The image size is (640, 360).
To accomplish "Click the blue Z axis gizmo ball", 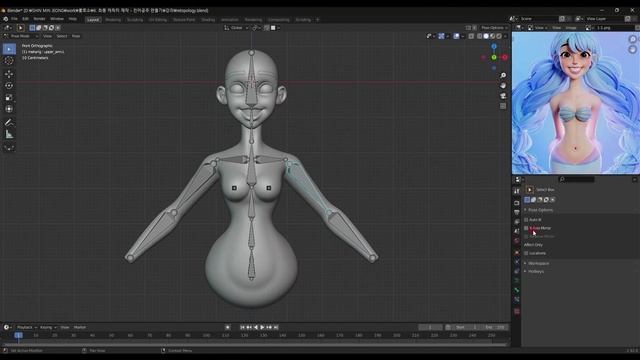I will (x=494, y=47).
